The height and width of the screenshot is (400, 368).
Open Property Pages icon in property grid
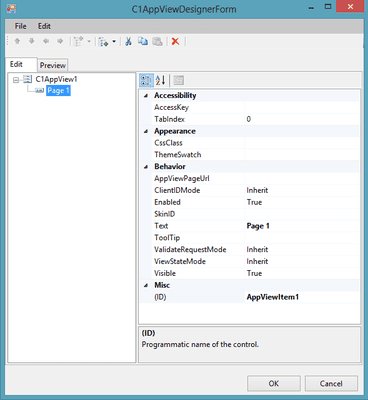[179, 80]
